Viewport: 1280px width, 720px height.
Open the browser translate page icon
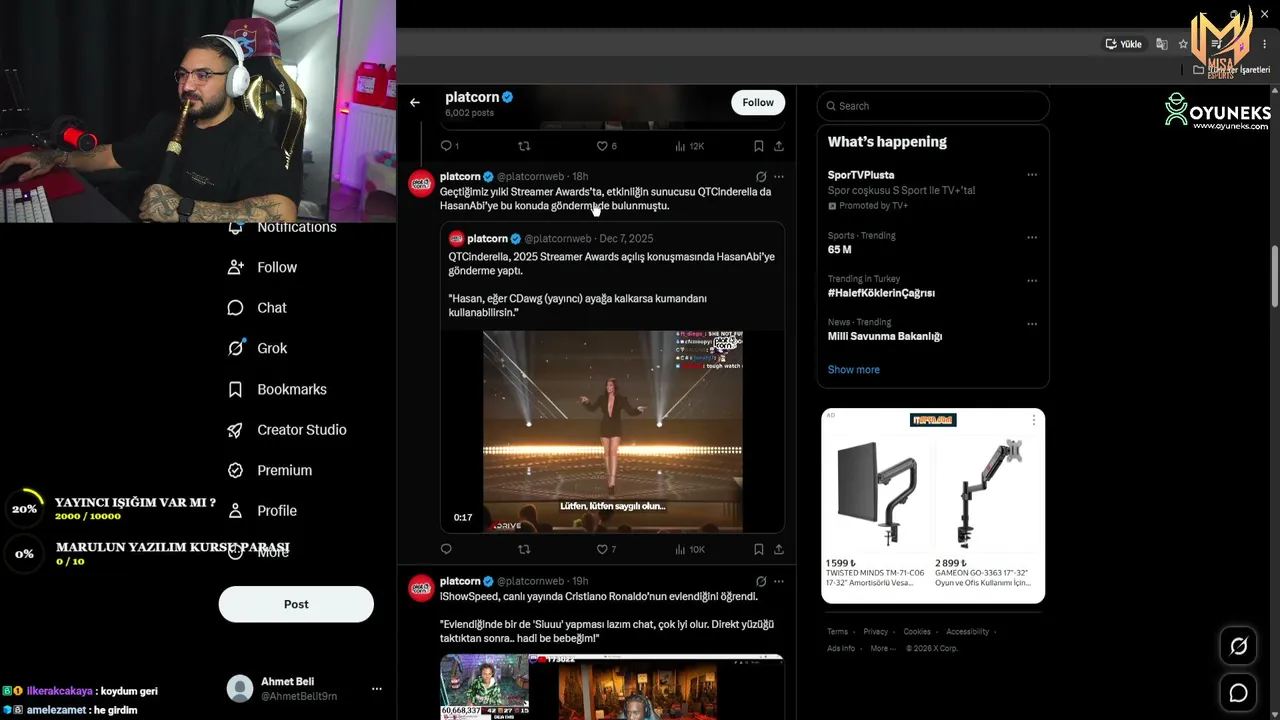[x=1162, y=44]
